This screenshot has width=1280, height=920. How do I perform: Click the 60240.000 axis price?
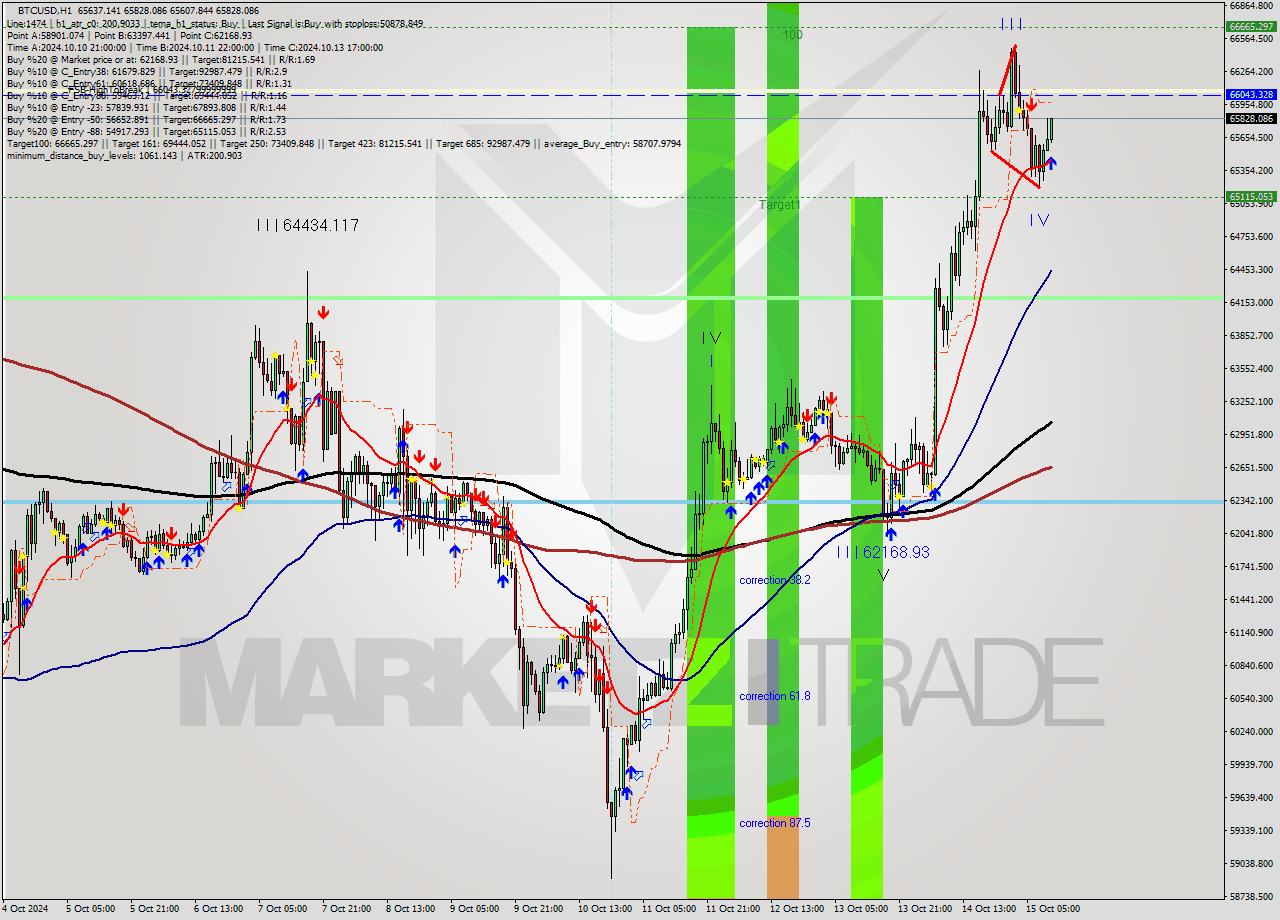click(1251, 731)
